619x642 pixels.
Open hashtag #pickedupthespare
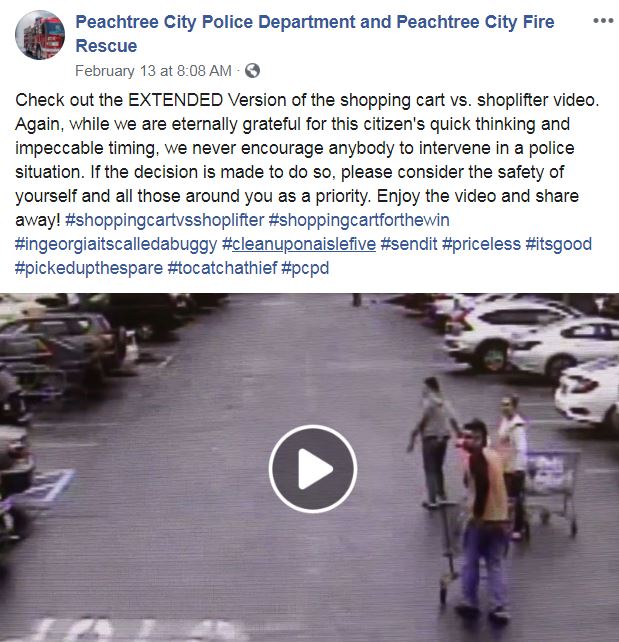(89, 269)
